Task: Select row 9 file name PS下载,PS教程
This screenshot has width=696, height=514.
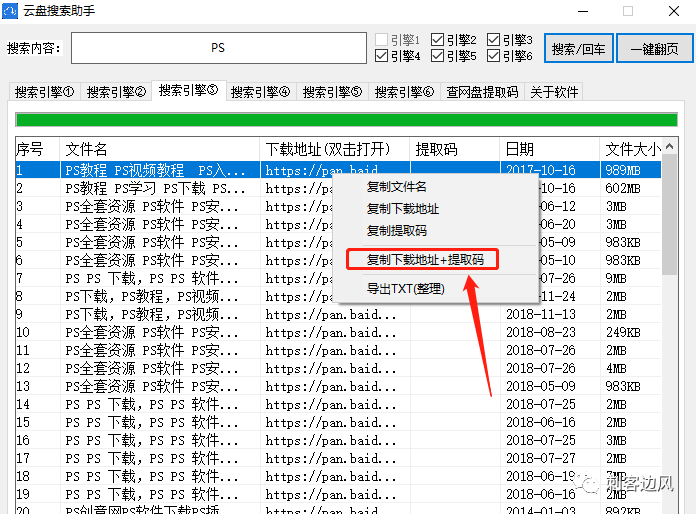Action: pyautogui.click(x=151, y=314)
